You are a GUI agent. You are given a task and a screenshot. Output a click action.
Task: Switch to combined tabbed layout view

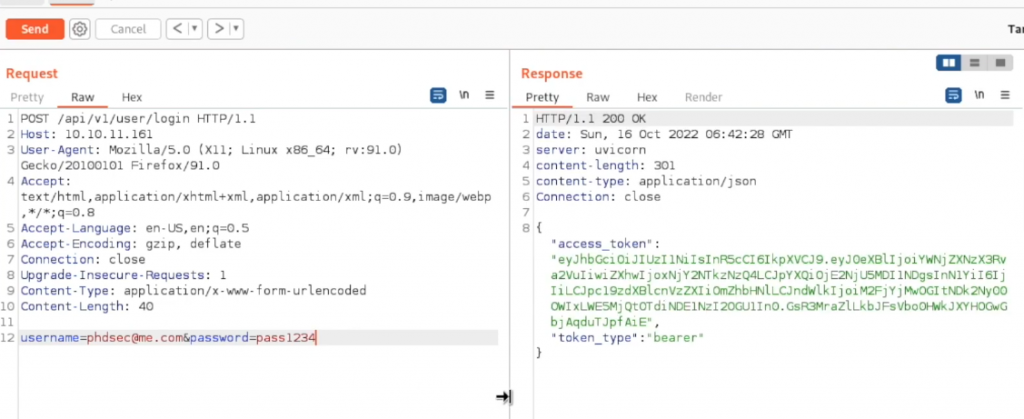pyautogui.click(x=1000, y=63)
